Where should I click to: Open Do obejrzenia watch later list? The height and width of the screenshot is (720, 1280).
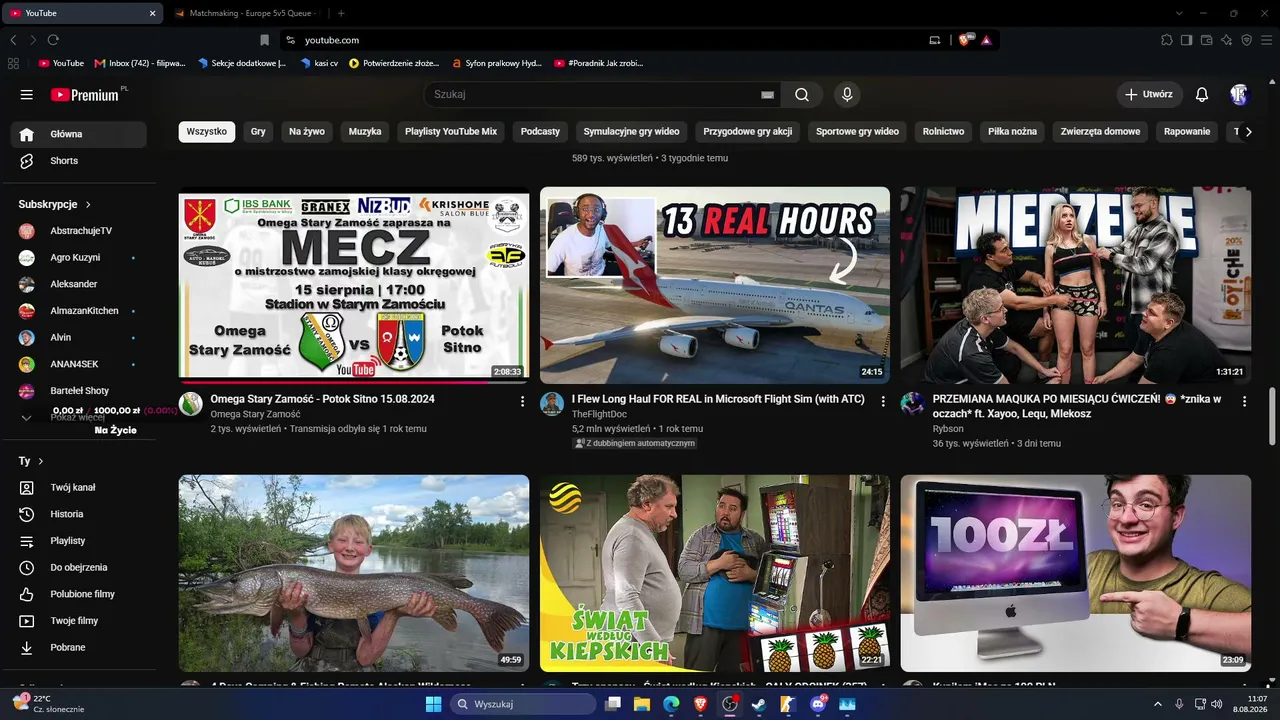click(78, 567)
